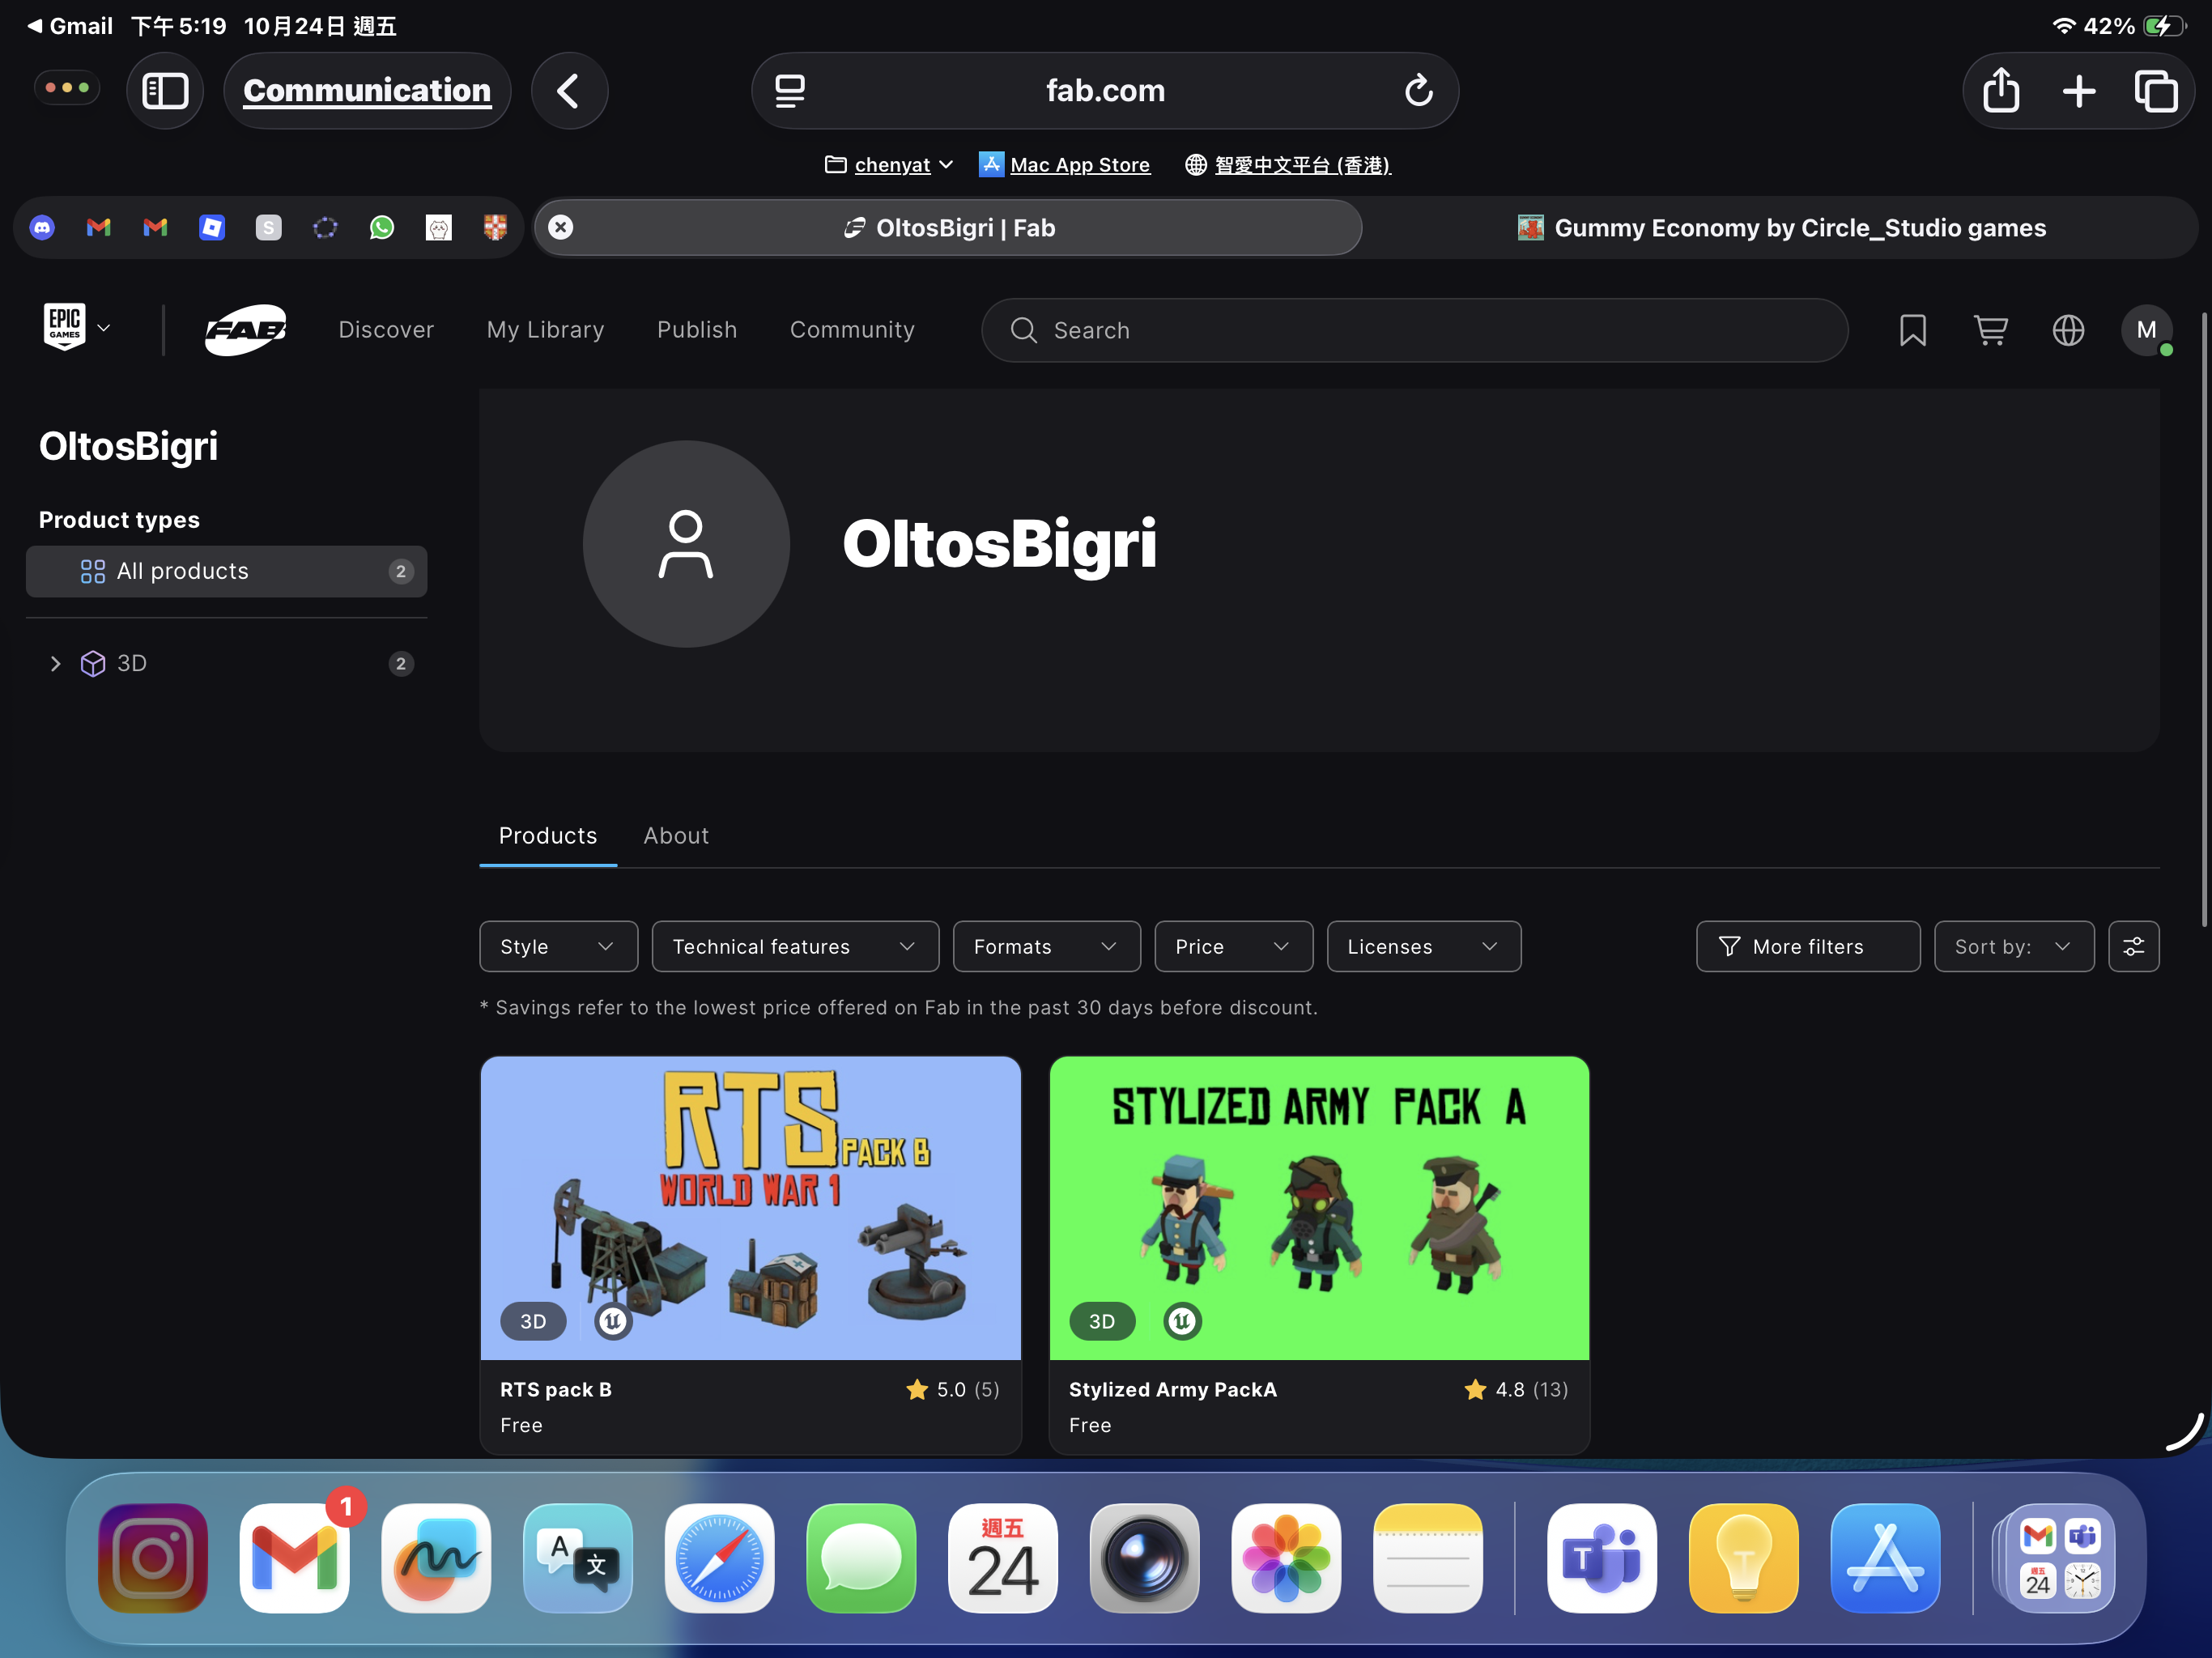Screen dimensions: 2212x1658
Task: Click the Safari share icon
Action: (2001, 91)
